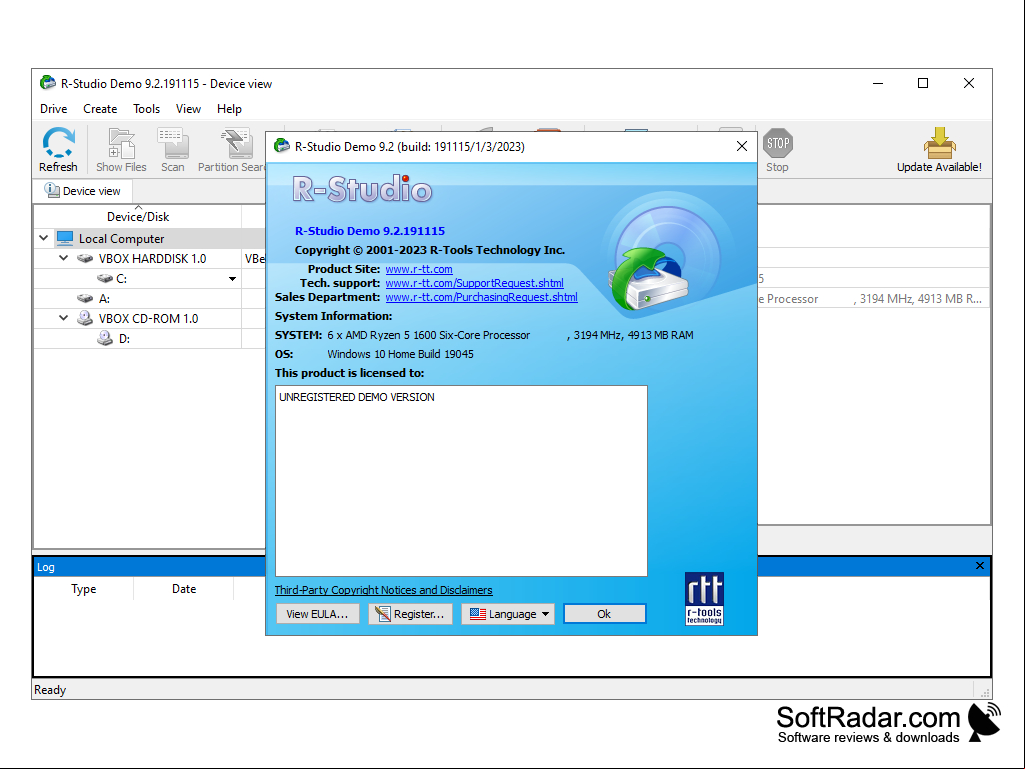Click the Refresh toolbar icon

click(x=58, y=143)
